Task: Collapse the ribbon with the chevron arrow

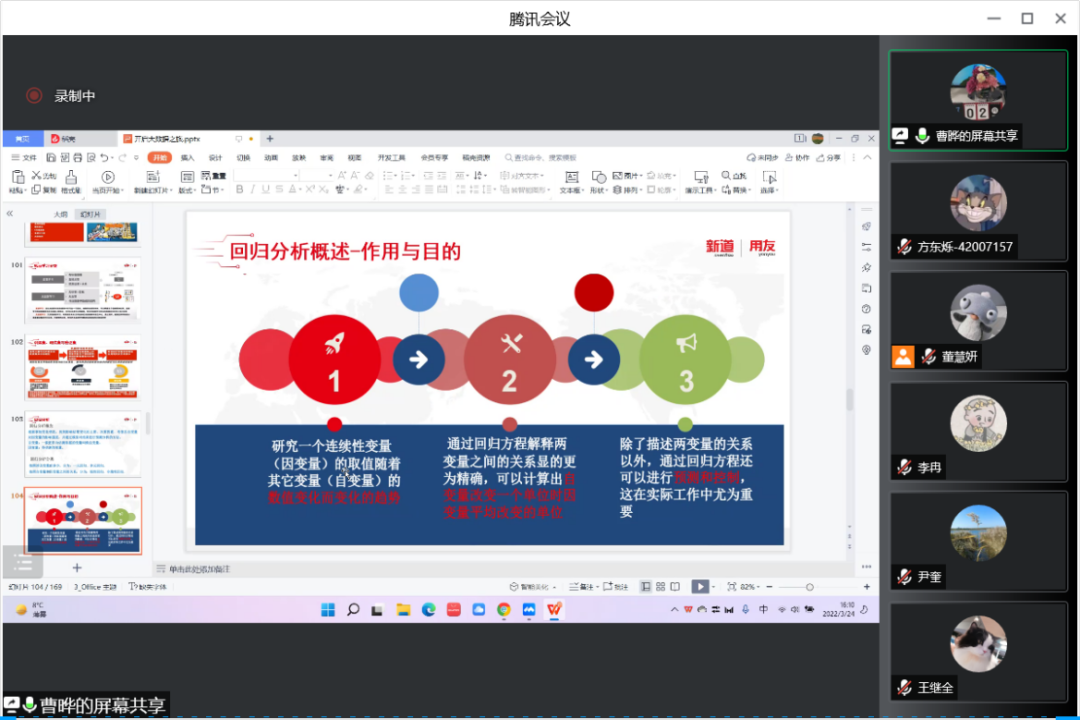Action: (867, 158)
